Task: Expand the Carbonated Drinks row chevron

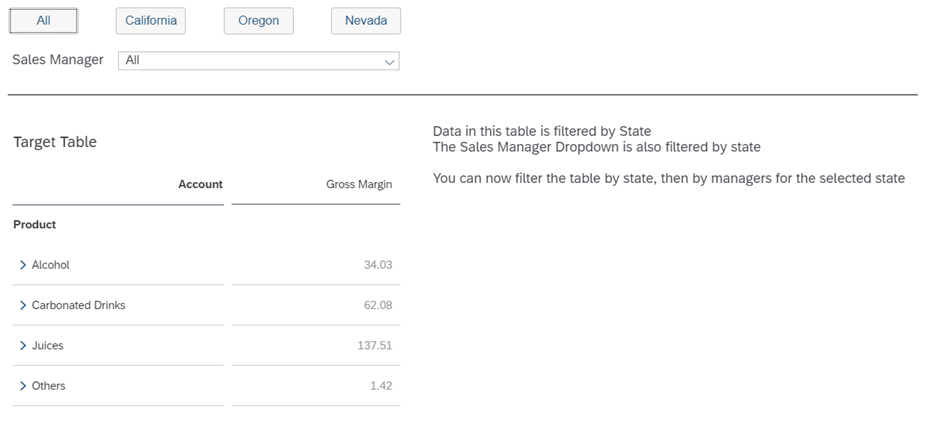Action: pyautogui.click(x=23, y=305)
